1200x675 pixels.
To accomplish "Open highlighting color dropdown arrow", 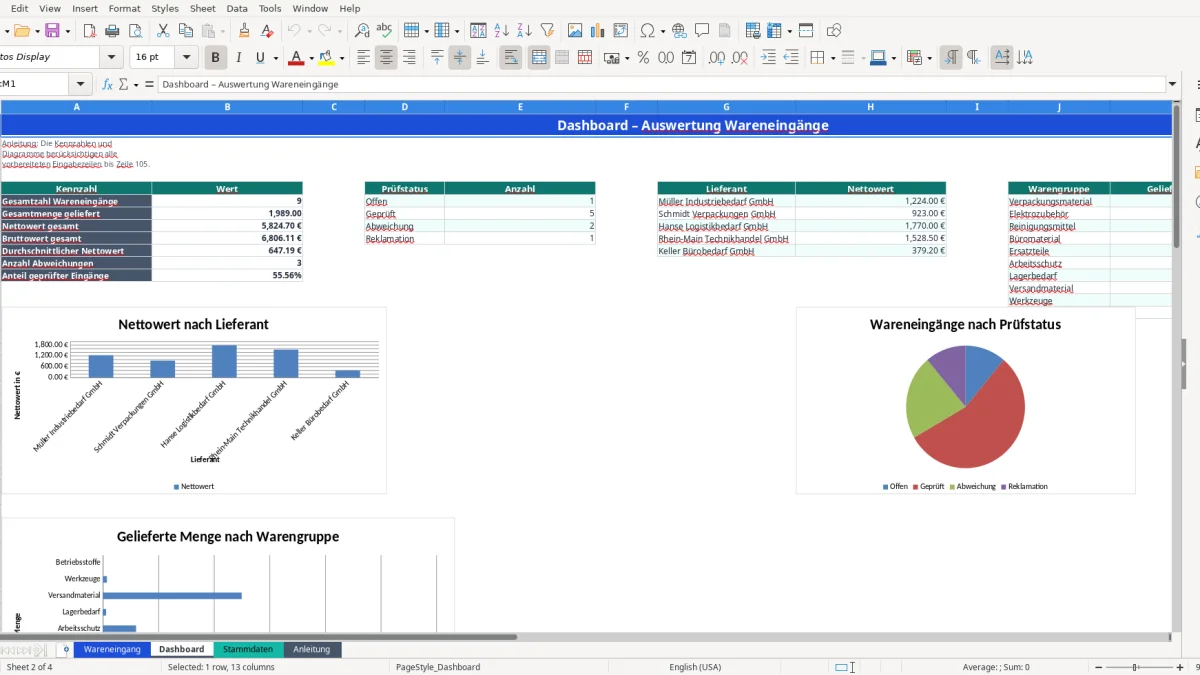I will [342, 58].
